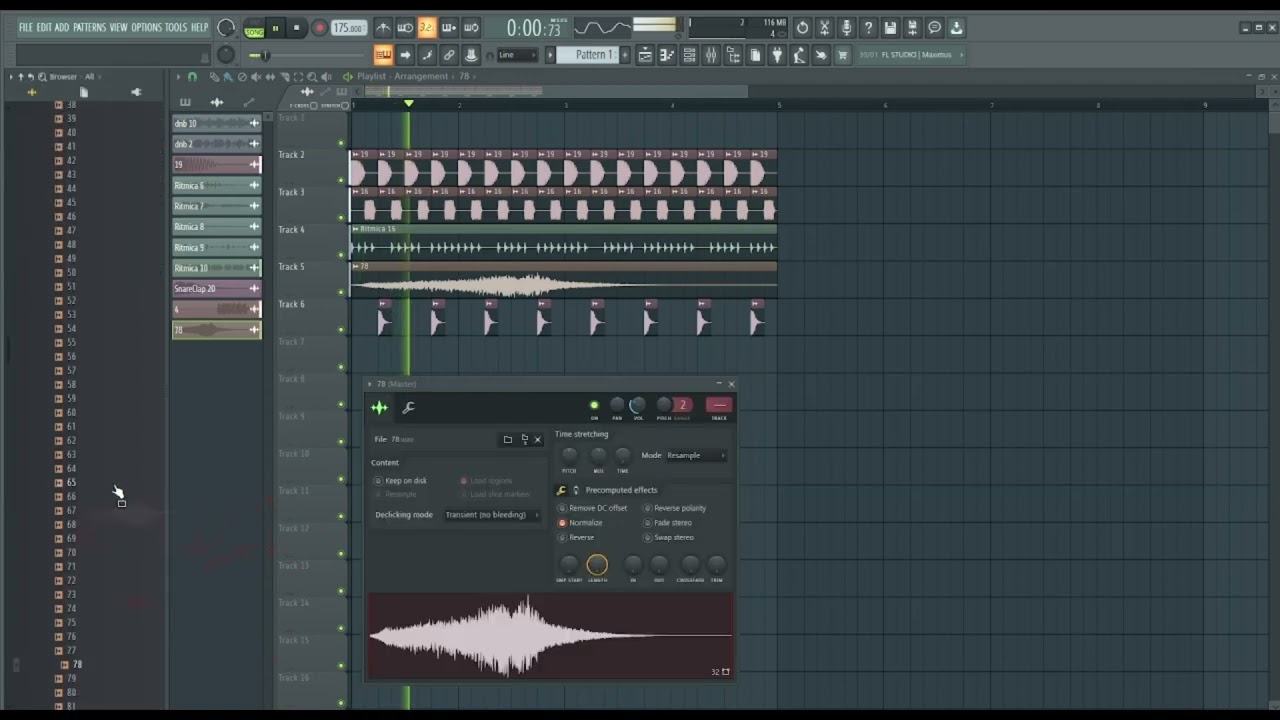Image resolution: width=1280 pixels, height=720 pixels.
Task: Open the mixer toolbar icon
Action: coord(711,55)
